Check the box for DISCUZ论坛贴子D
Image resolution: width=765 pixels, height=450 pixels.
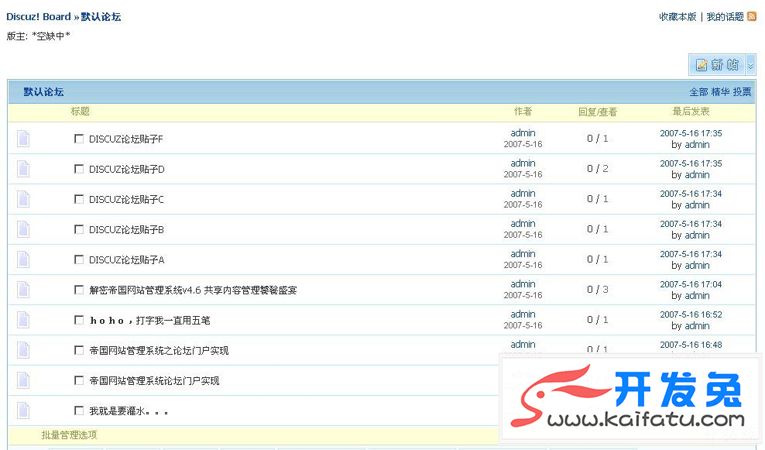[79, 169]
